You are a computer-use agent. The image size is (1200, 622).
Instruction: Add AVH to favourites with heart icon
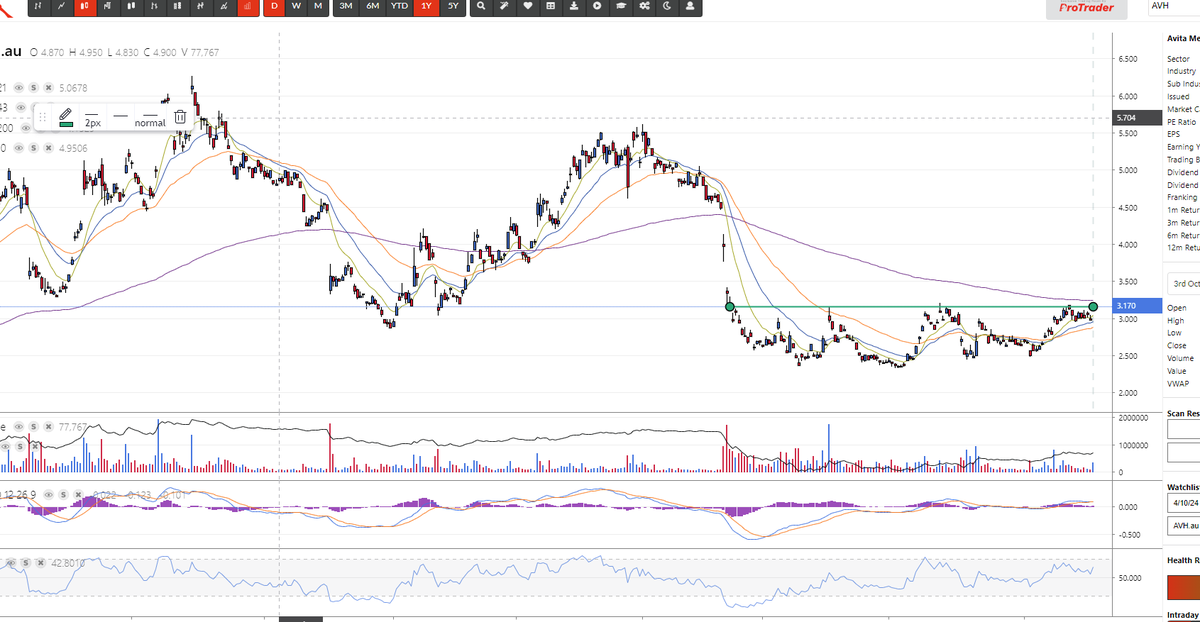pyautogui.click(x=527, y=6)
